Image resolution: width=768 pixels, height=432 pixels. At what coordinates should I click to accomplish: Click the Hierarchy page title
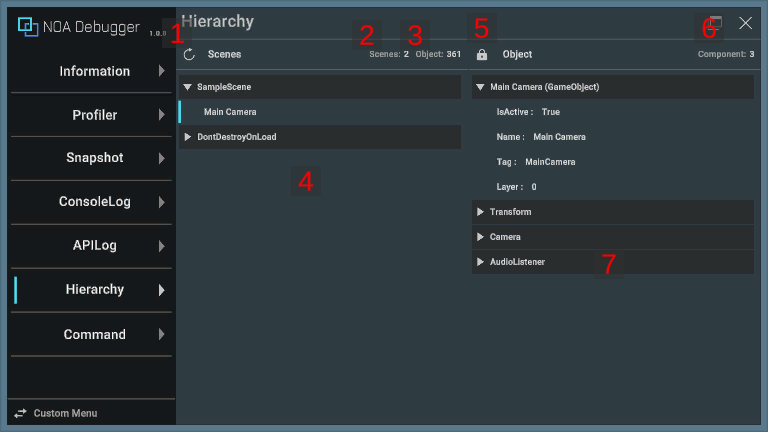217,22
